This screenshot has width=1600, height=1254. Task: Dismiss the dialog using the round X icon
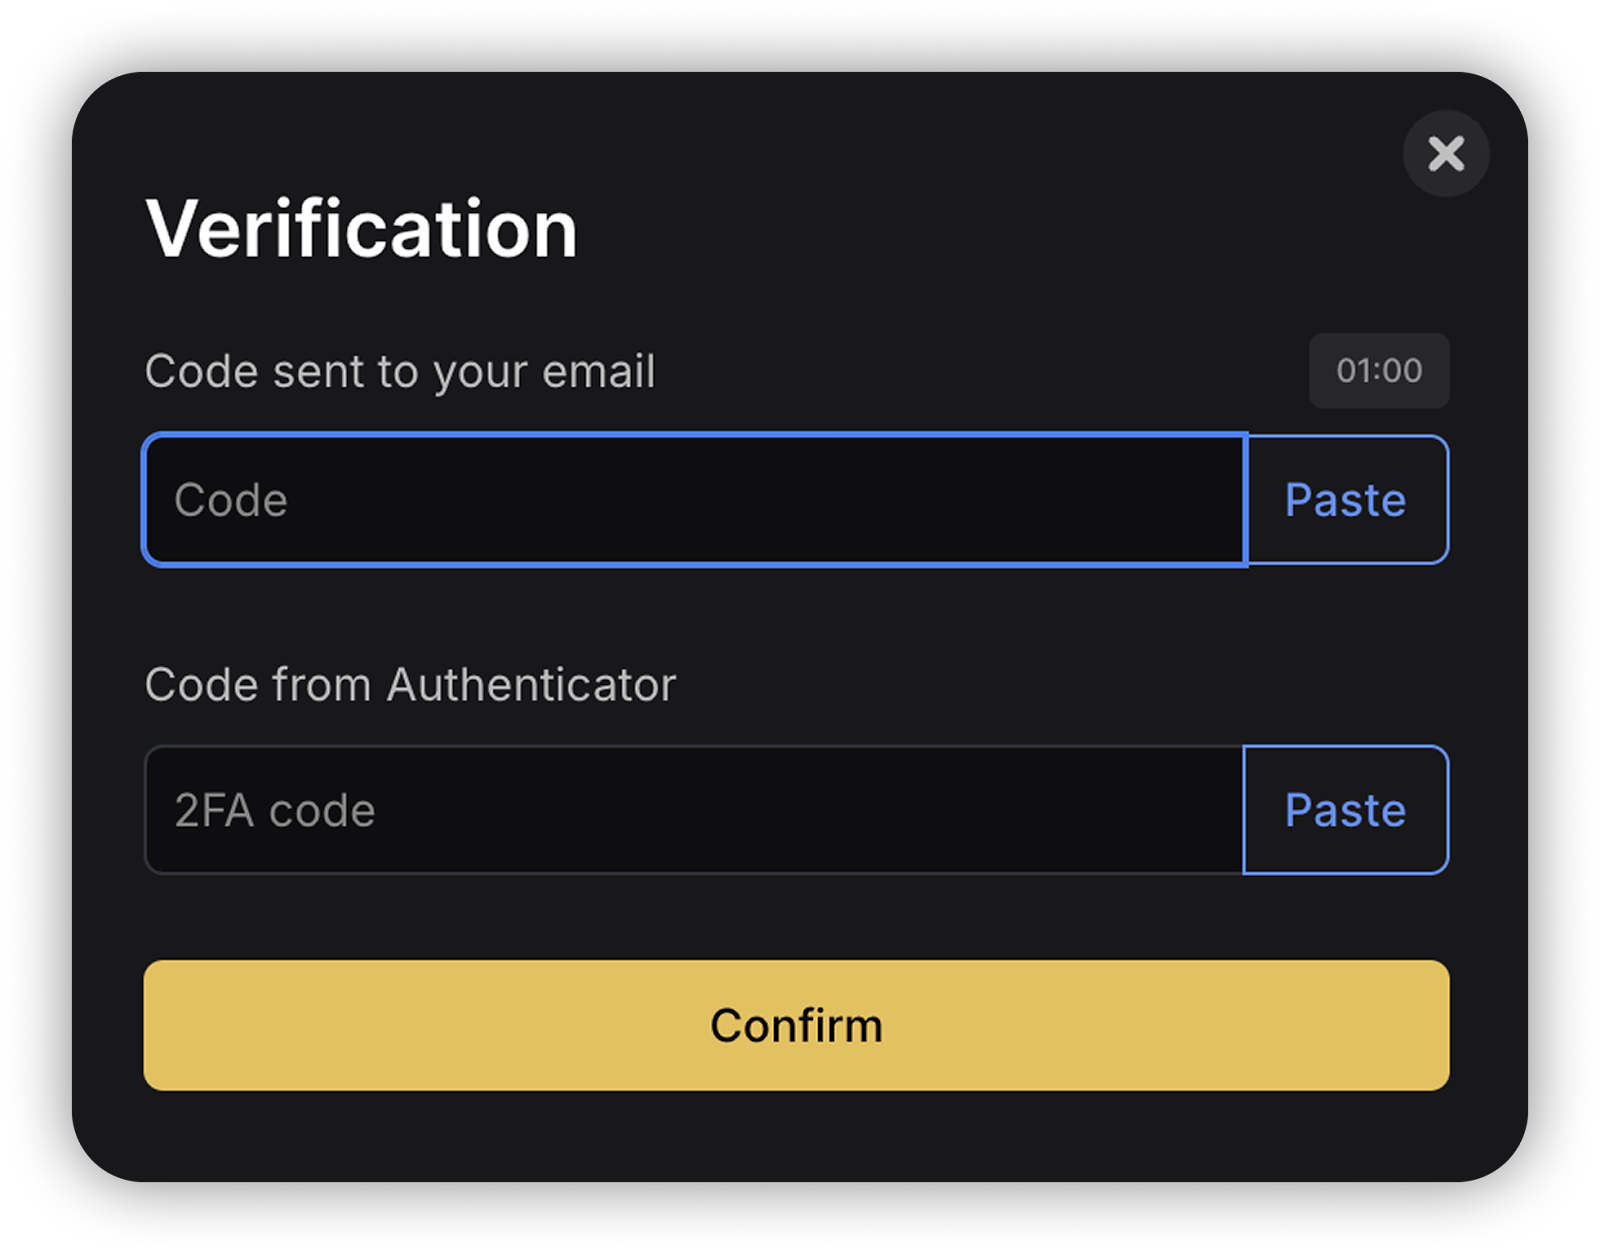click(x=1446, y=154)
